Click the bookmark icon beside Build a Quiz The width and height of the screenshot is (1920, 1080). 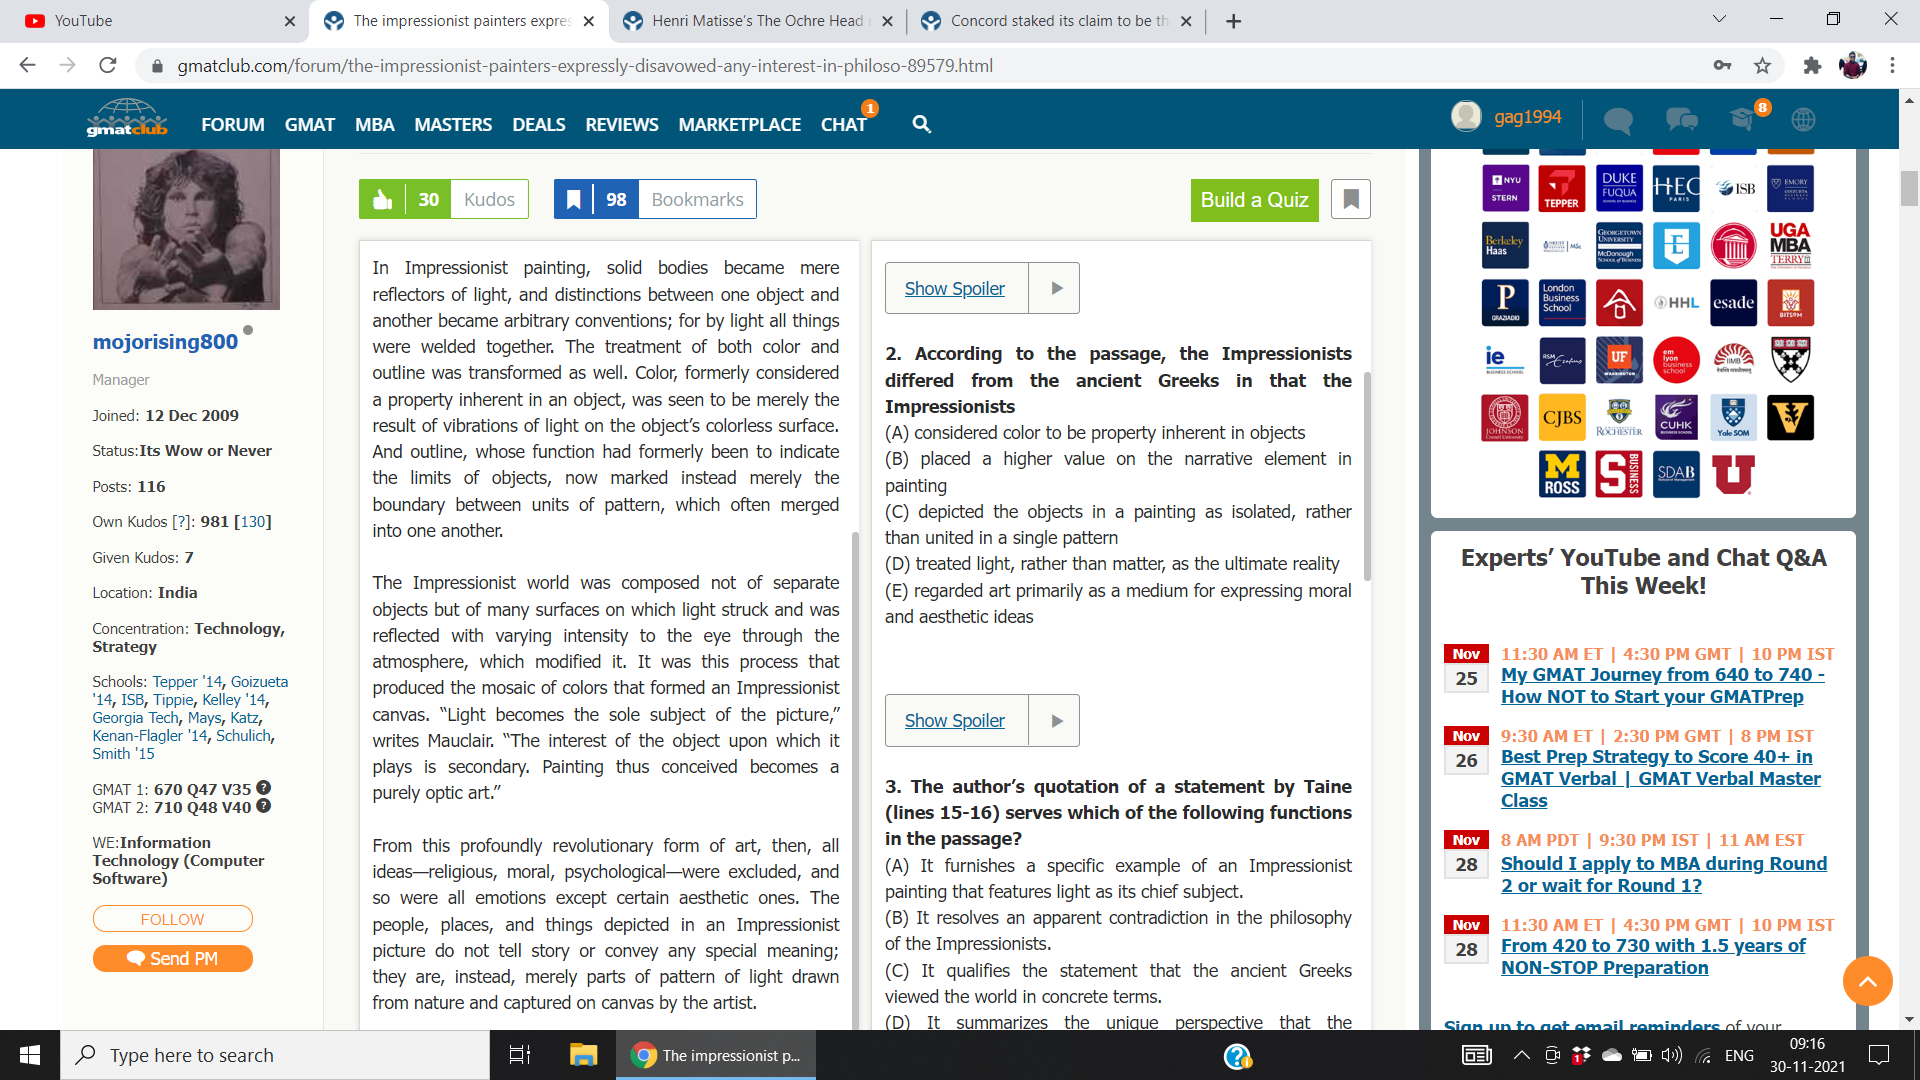coord(1351,199)
